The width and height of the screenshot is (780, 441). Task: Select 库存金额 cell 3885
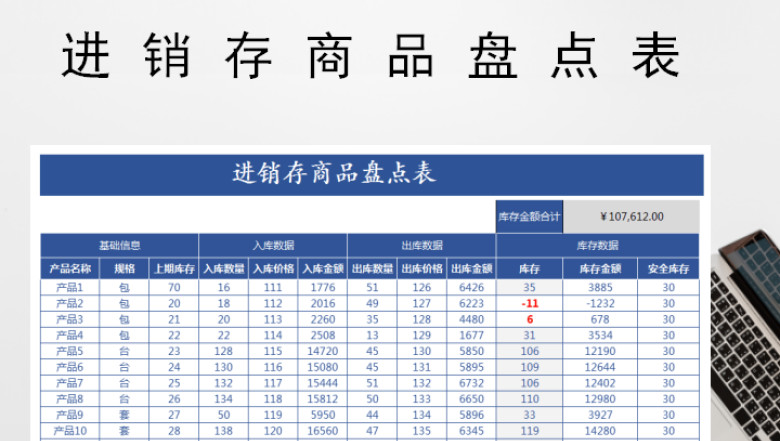[x=600, y=287]
